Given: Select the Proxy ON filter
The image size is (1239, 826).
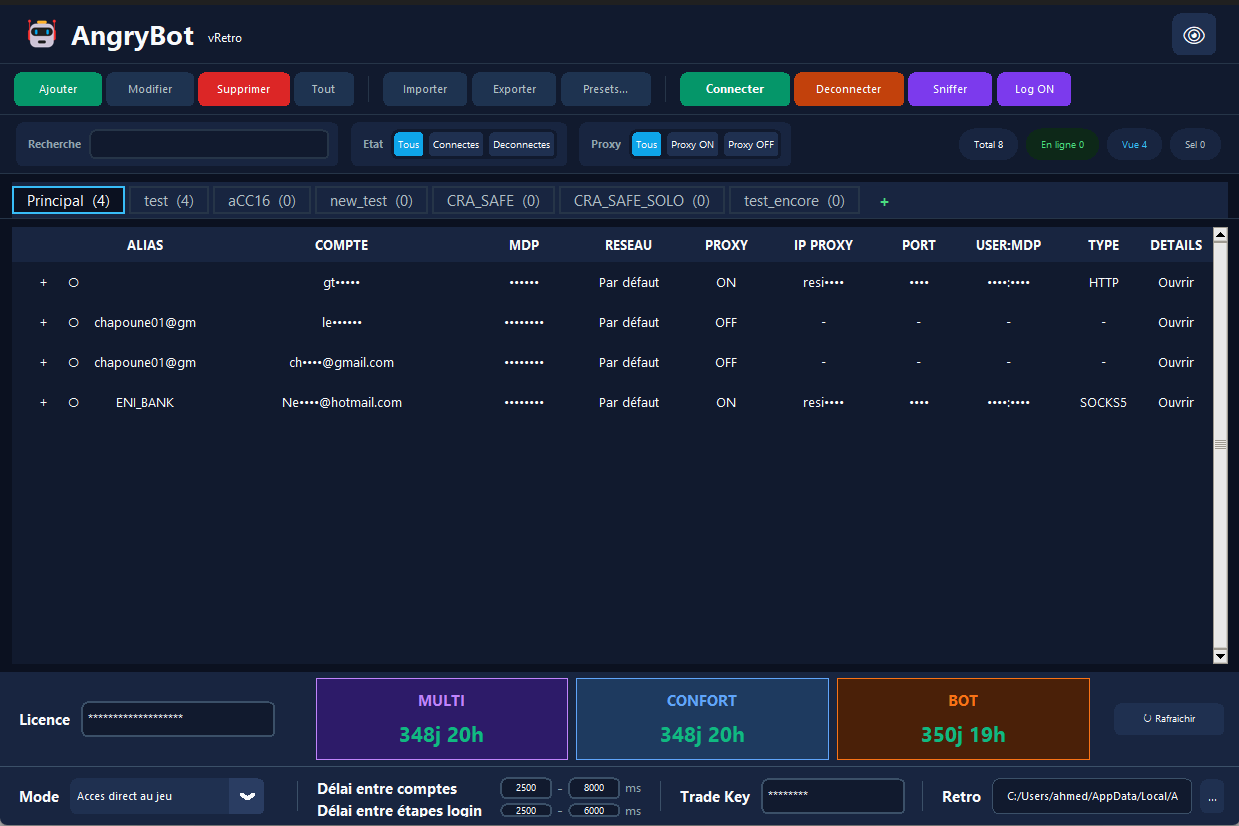Looking at the screenshot, I should (x=692, y=145).
